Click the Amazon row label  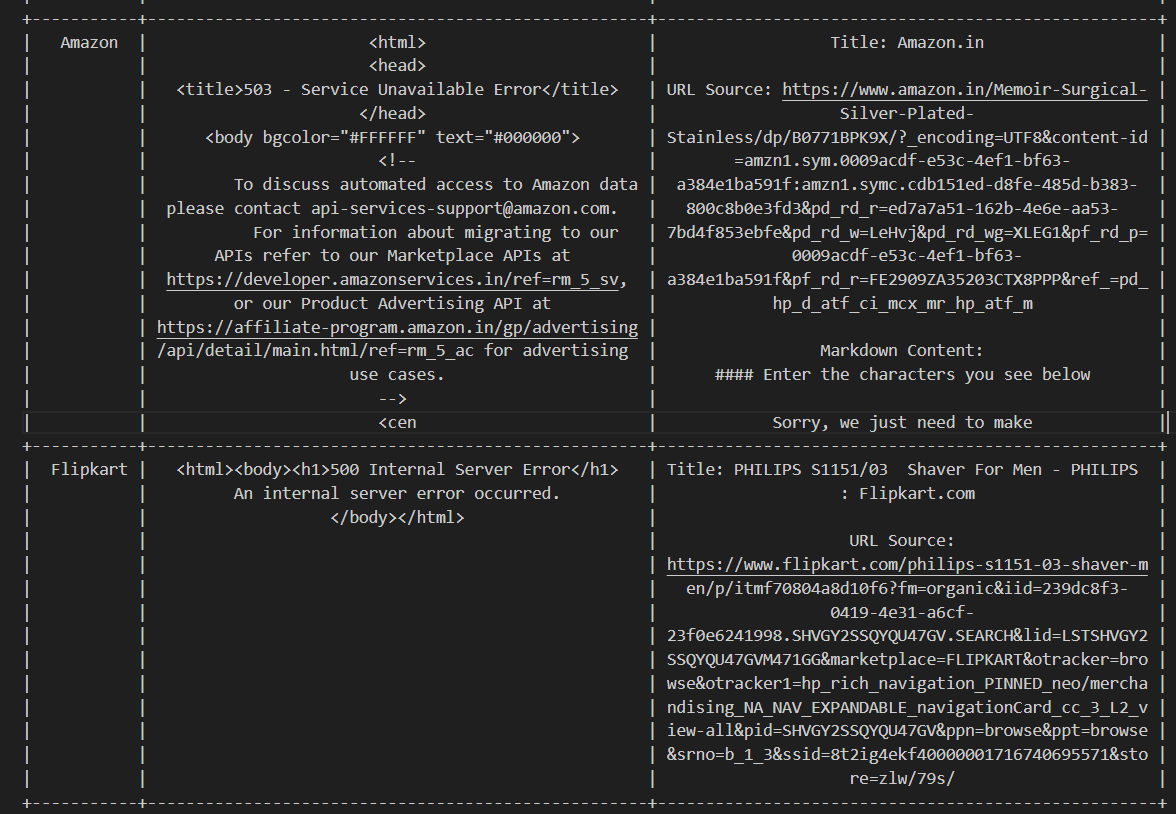click(89, 43)
